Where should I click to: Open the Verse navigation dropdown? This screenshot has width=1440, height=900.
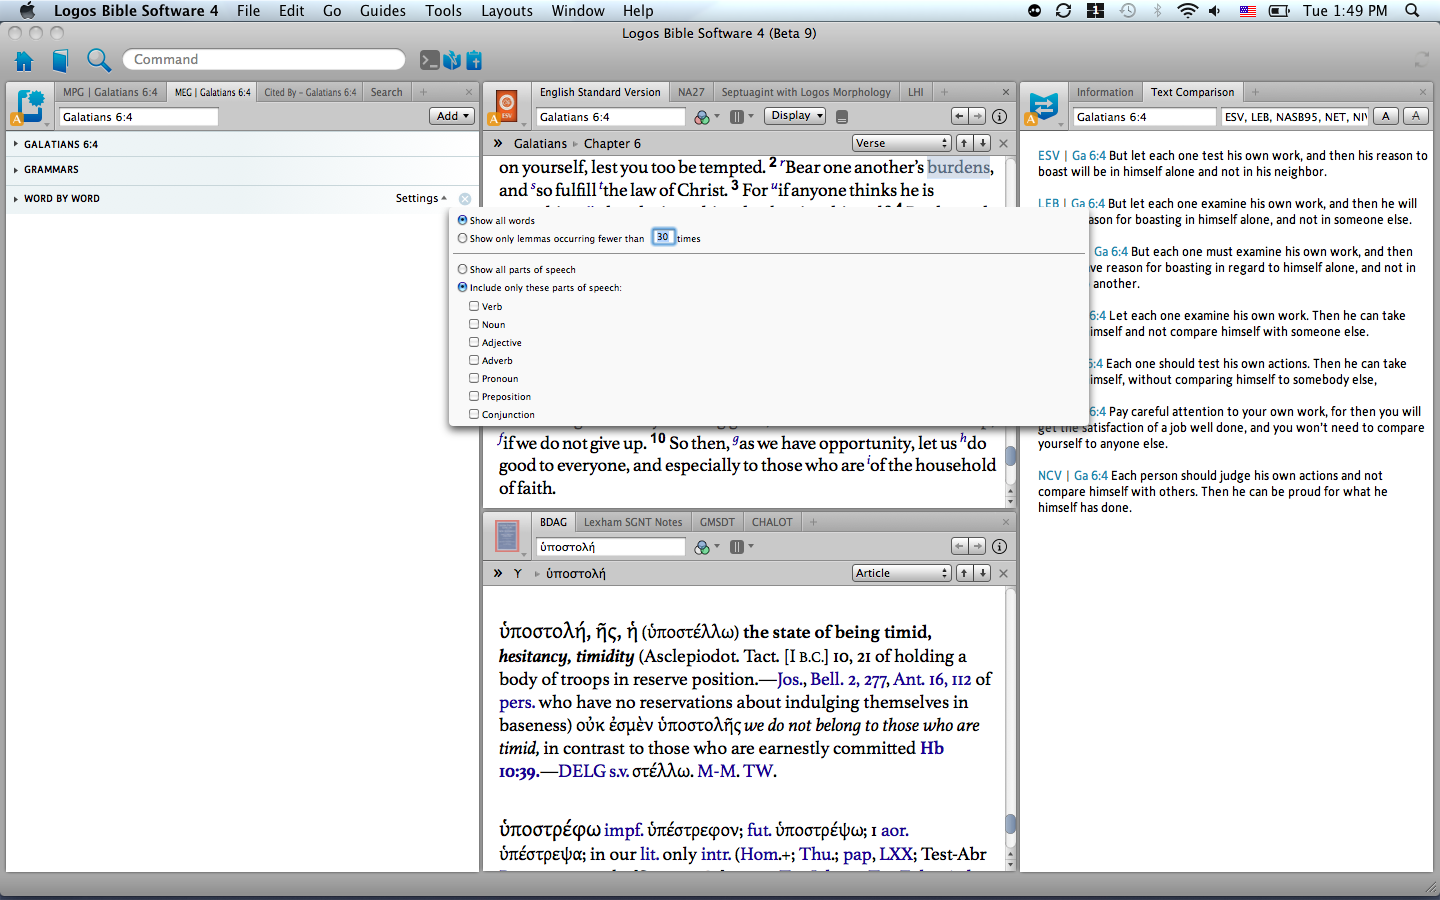(901, 143)
